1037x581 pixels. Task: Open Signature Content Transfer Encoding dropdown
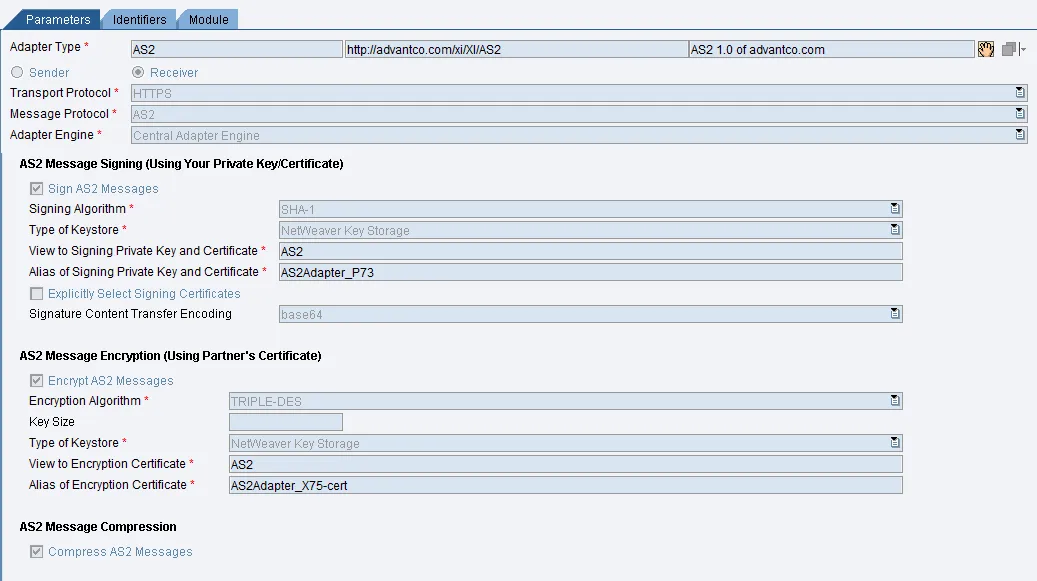[x=895, y=314]
